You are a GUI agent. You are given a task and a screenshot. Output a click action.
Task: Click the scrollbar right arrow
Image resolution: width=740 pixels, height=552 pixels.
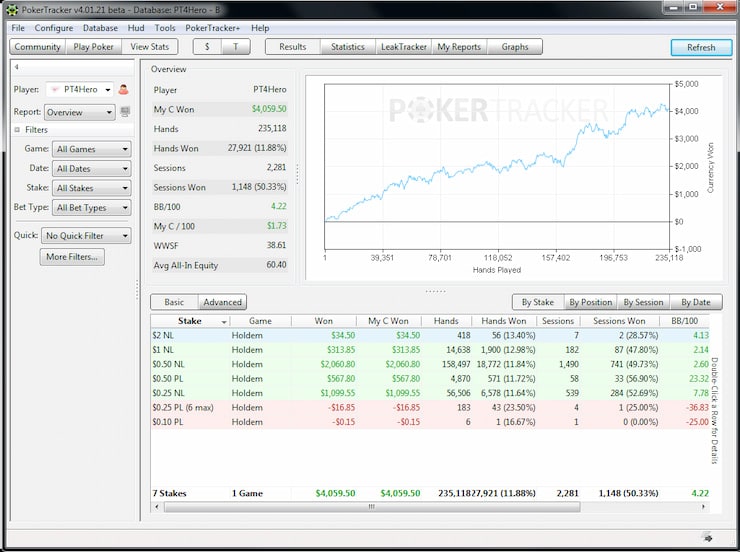point(703,507)
